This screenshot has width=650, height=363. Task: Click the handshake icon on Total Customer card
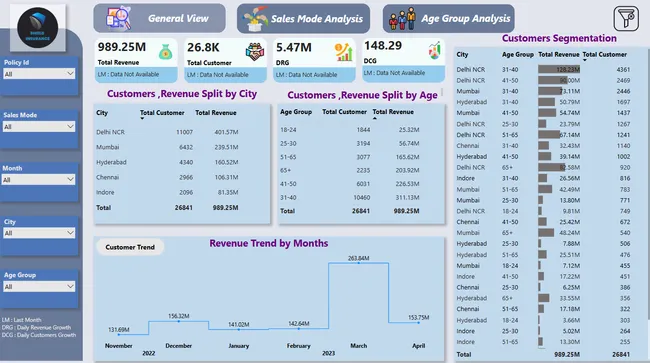[x=255, y=53]
